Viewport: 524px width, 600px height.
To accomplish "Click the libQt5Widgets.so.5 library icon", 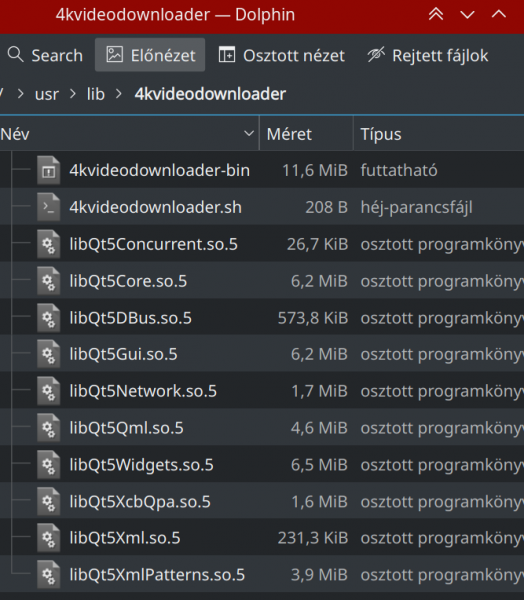I will click(49, 465).
